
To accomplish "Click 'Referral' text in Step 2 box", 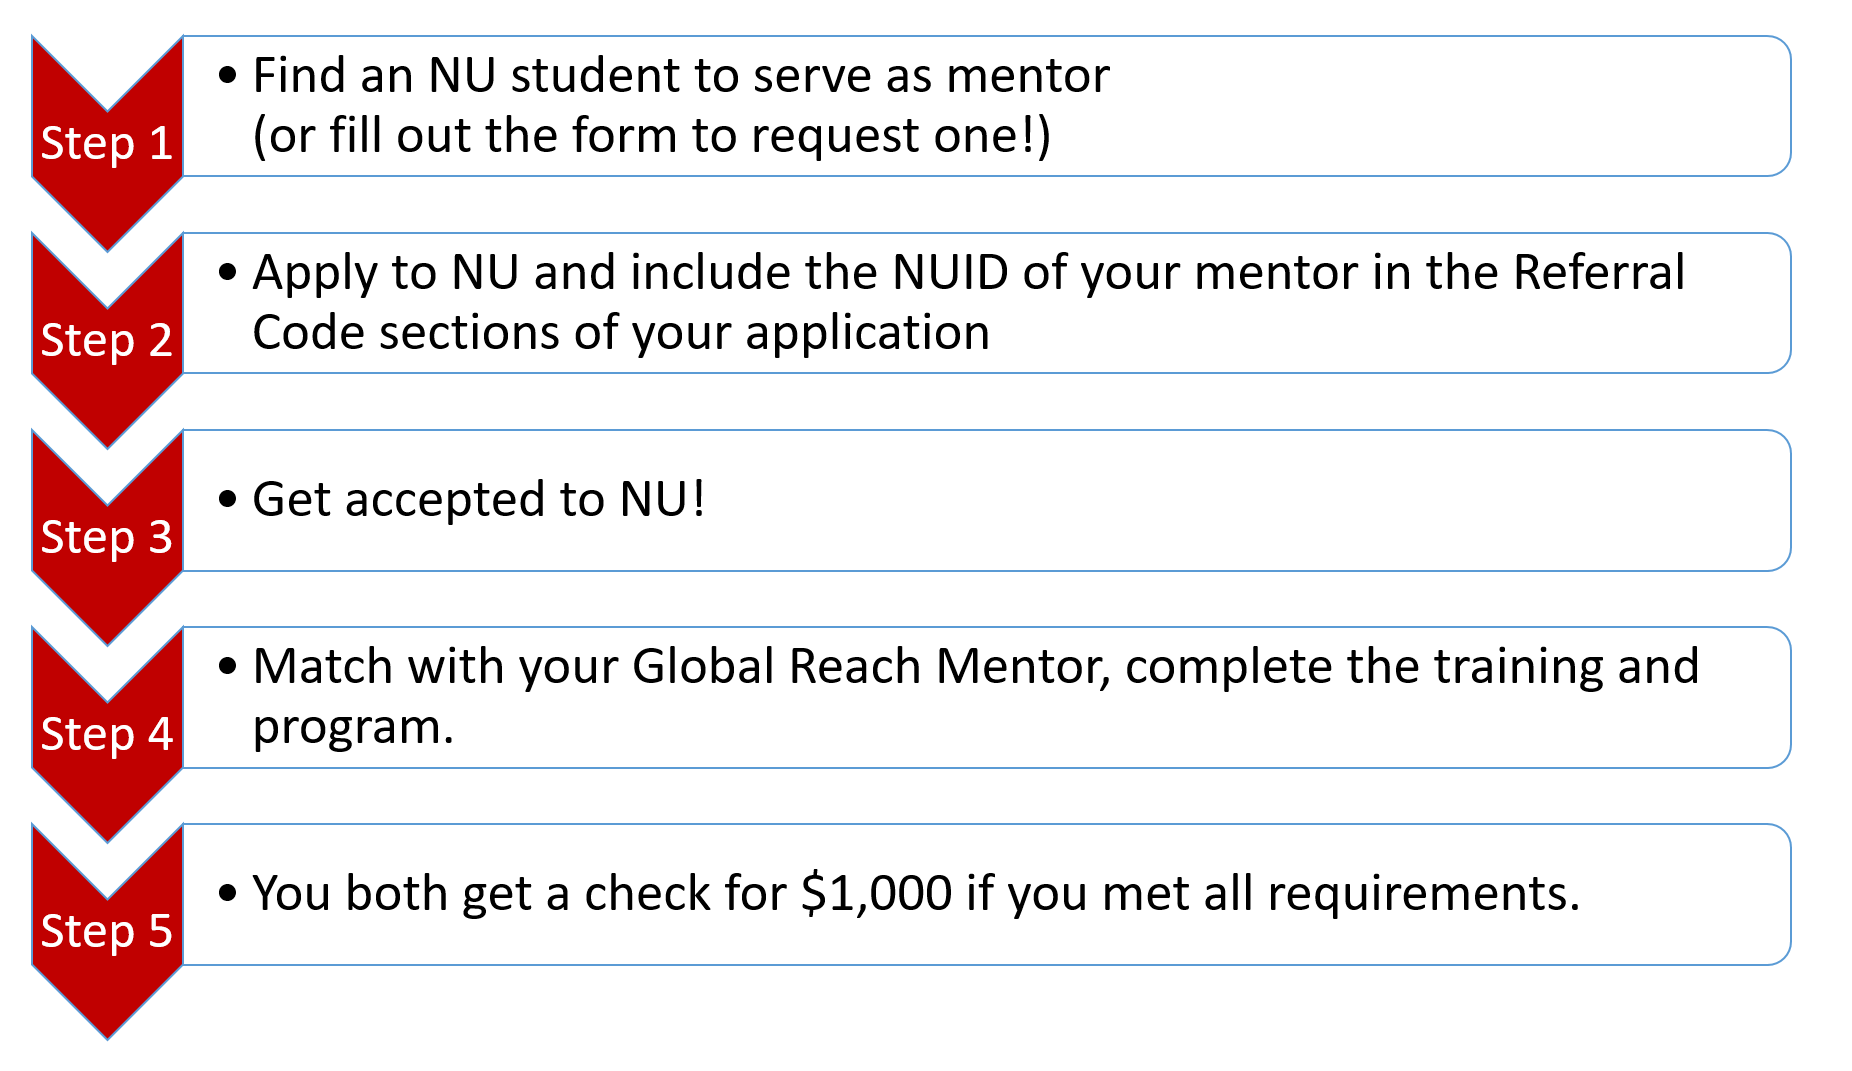I will click(x=1599, y=273).
